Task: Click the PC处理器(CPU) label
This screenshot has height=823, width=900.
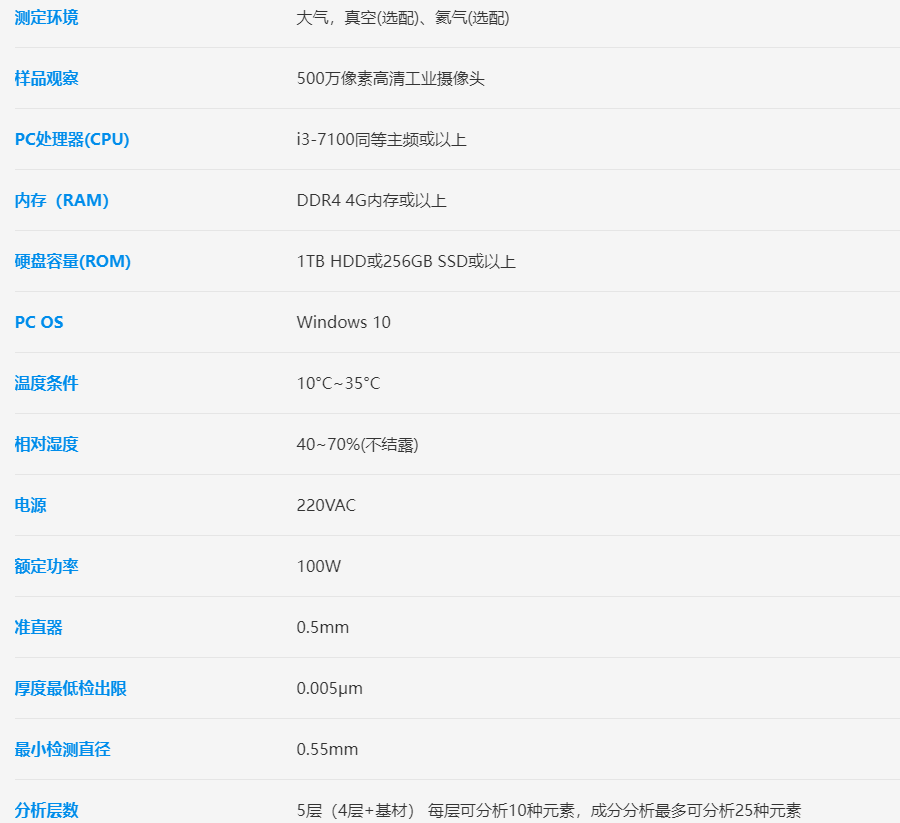Action: click(72, 139)
